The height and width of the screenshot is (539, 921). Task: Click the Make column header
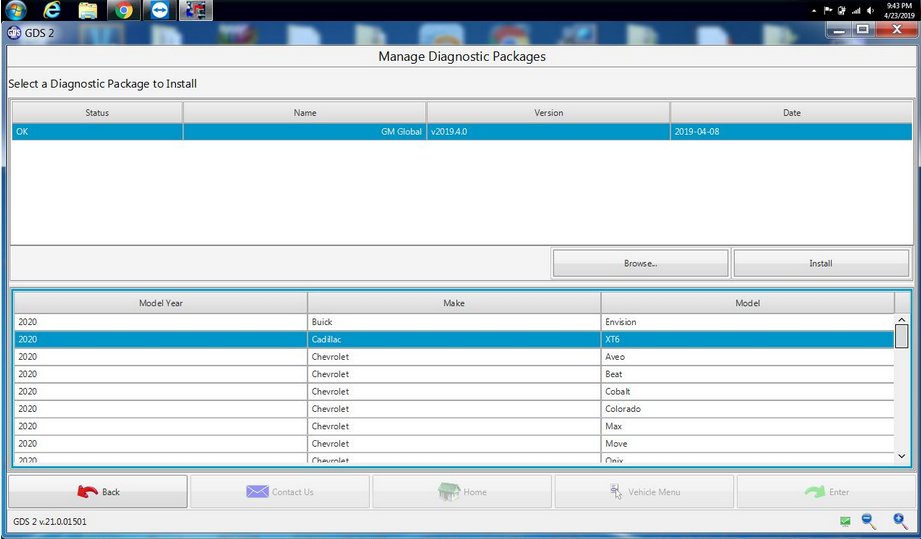pos(454,303)
